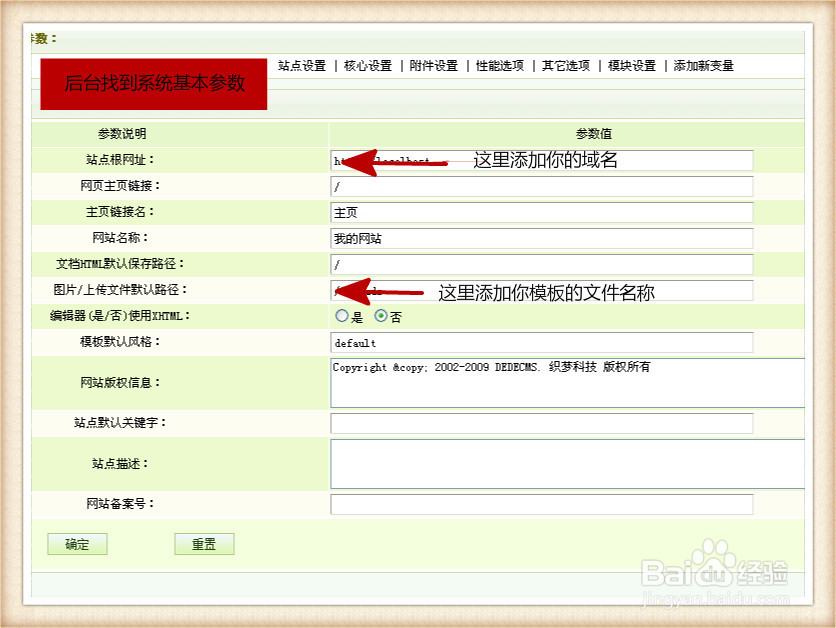Open the 模块设置 tab

(x=632, y=66)
